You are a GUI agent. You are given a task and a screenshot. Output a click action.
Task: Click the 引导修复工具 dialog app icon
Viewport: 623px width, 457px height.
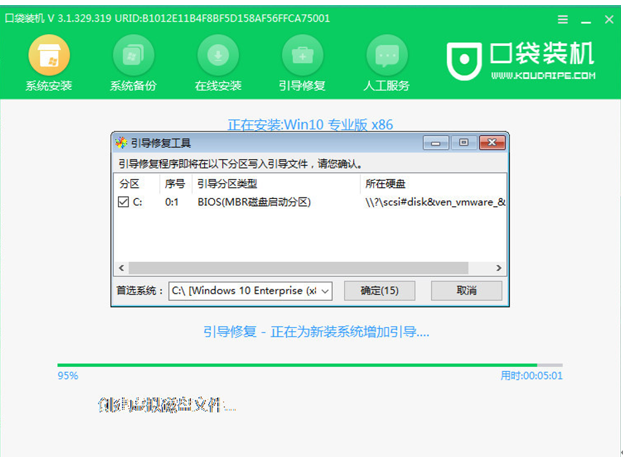point(121,143)
